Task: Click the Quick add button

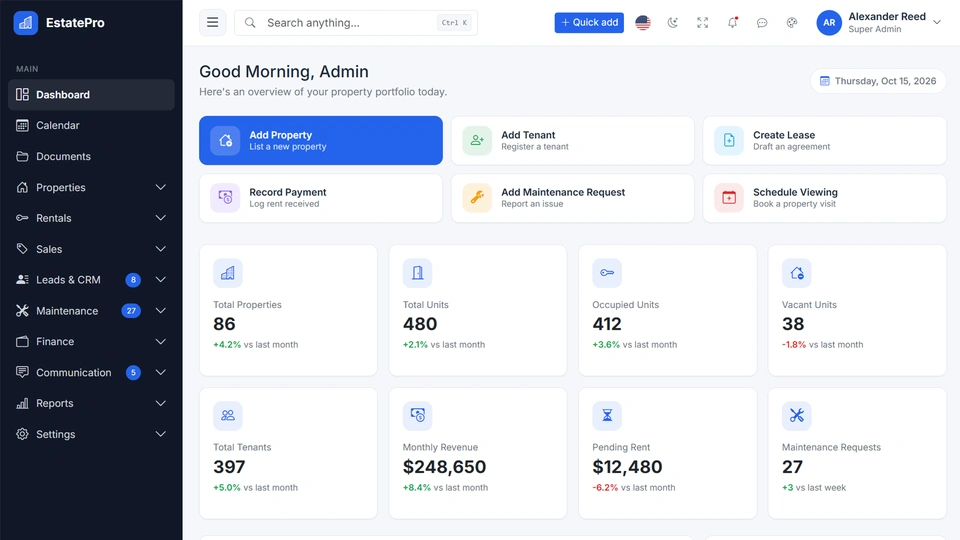Action: click(589, 23)
